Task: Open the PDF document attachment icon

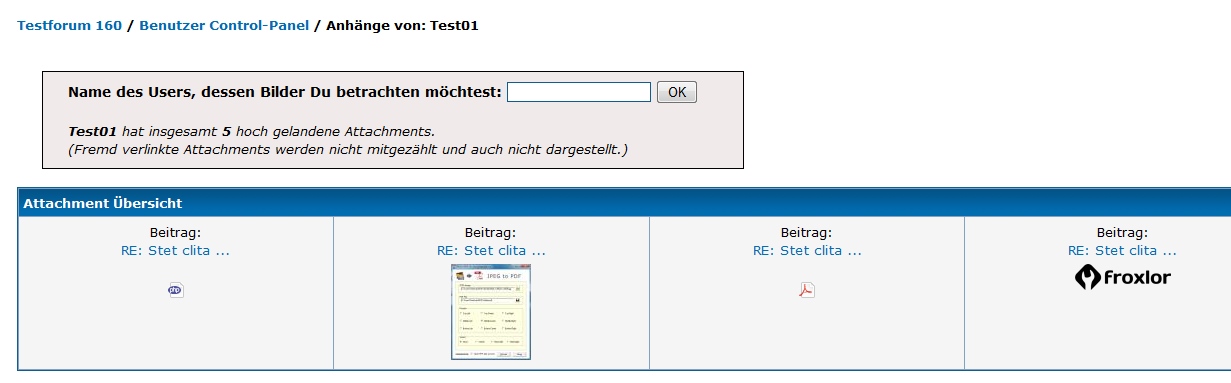Action: point(807,290)
